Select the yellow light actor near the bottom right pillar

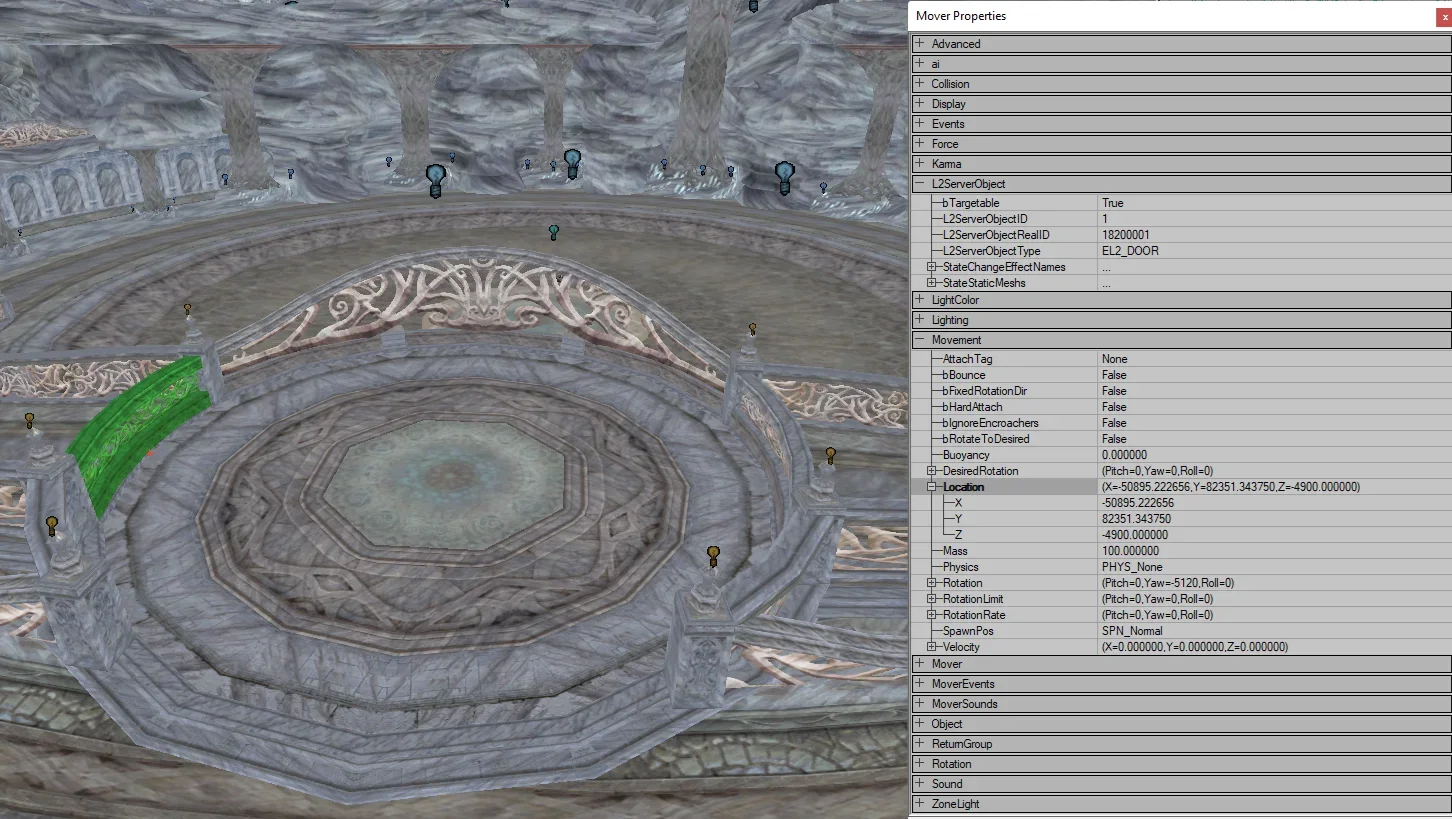tap(713, 556)
